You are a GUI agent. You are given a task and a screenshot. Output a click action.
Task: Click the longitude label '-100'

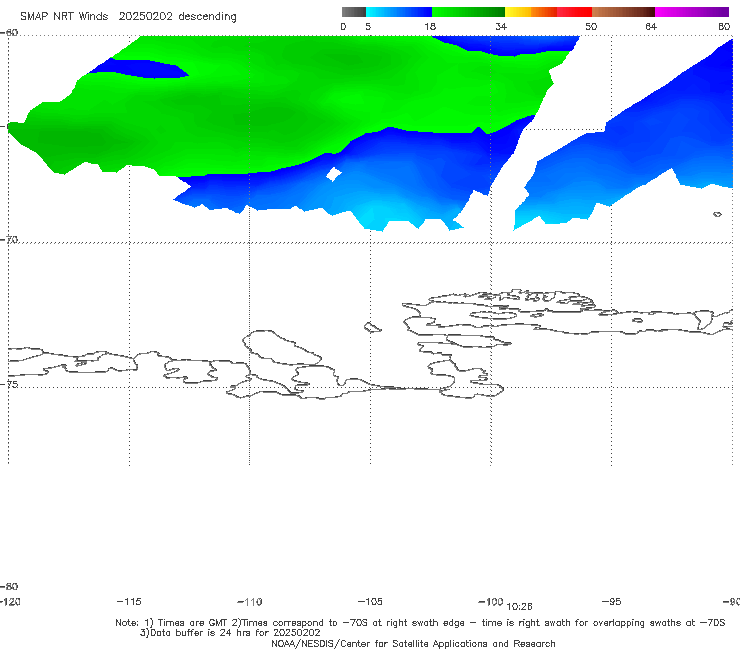point(490,601)
